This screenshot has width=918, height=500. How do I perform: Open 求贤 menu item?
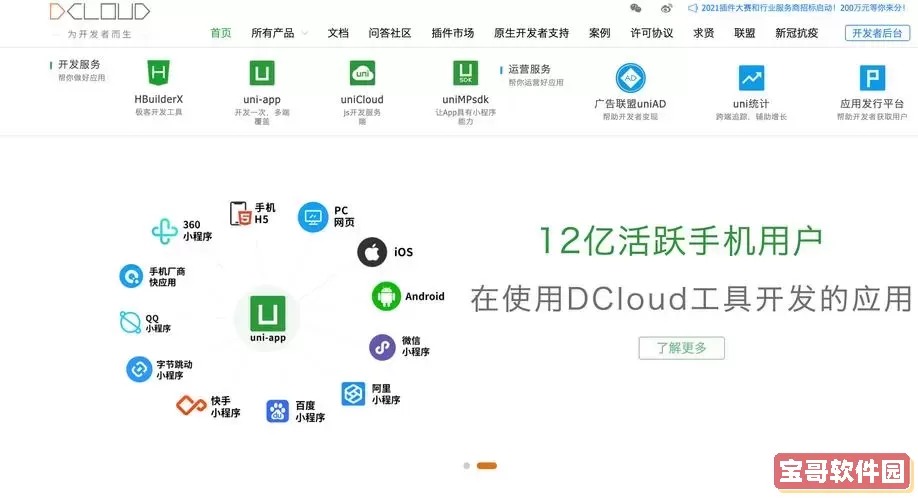(704, 33)
